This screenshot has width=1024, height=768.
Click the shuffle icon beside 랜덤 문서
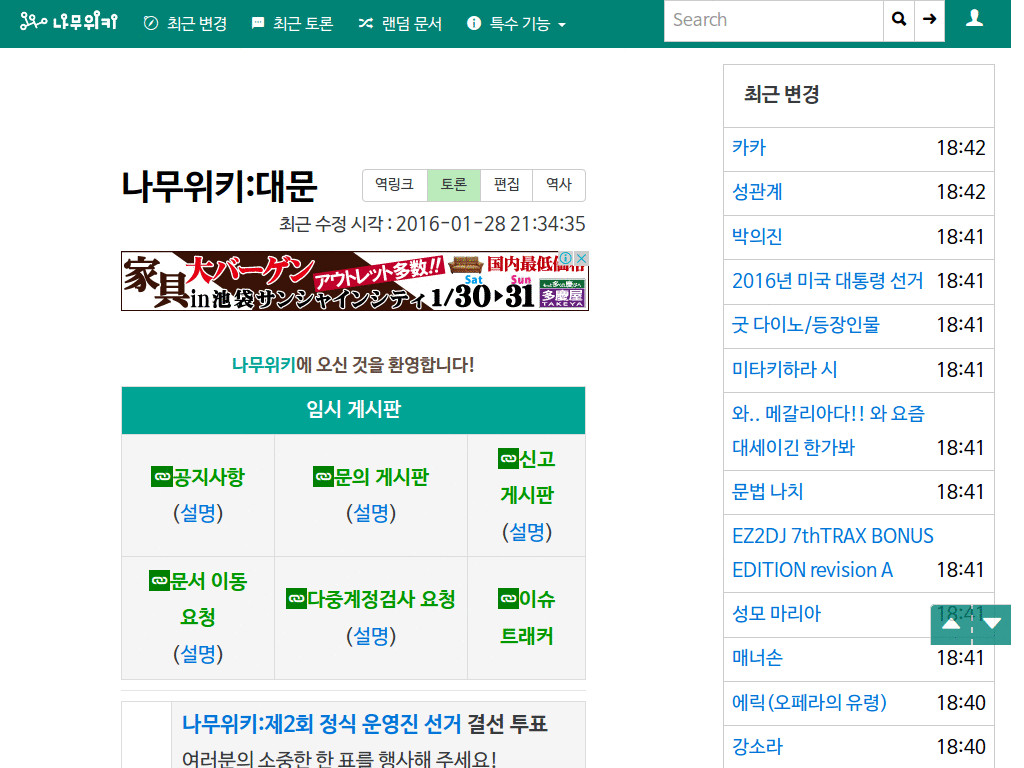click(x=365, y=20)
